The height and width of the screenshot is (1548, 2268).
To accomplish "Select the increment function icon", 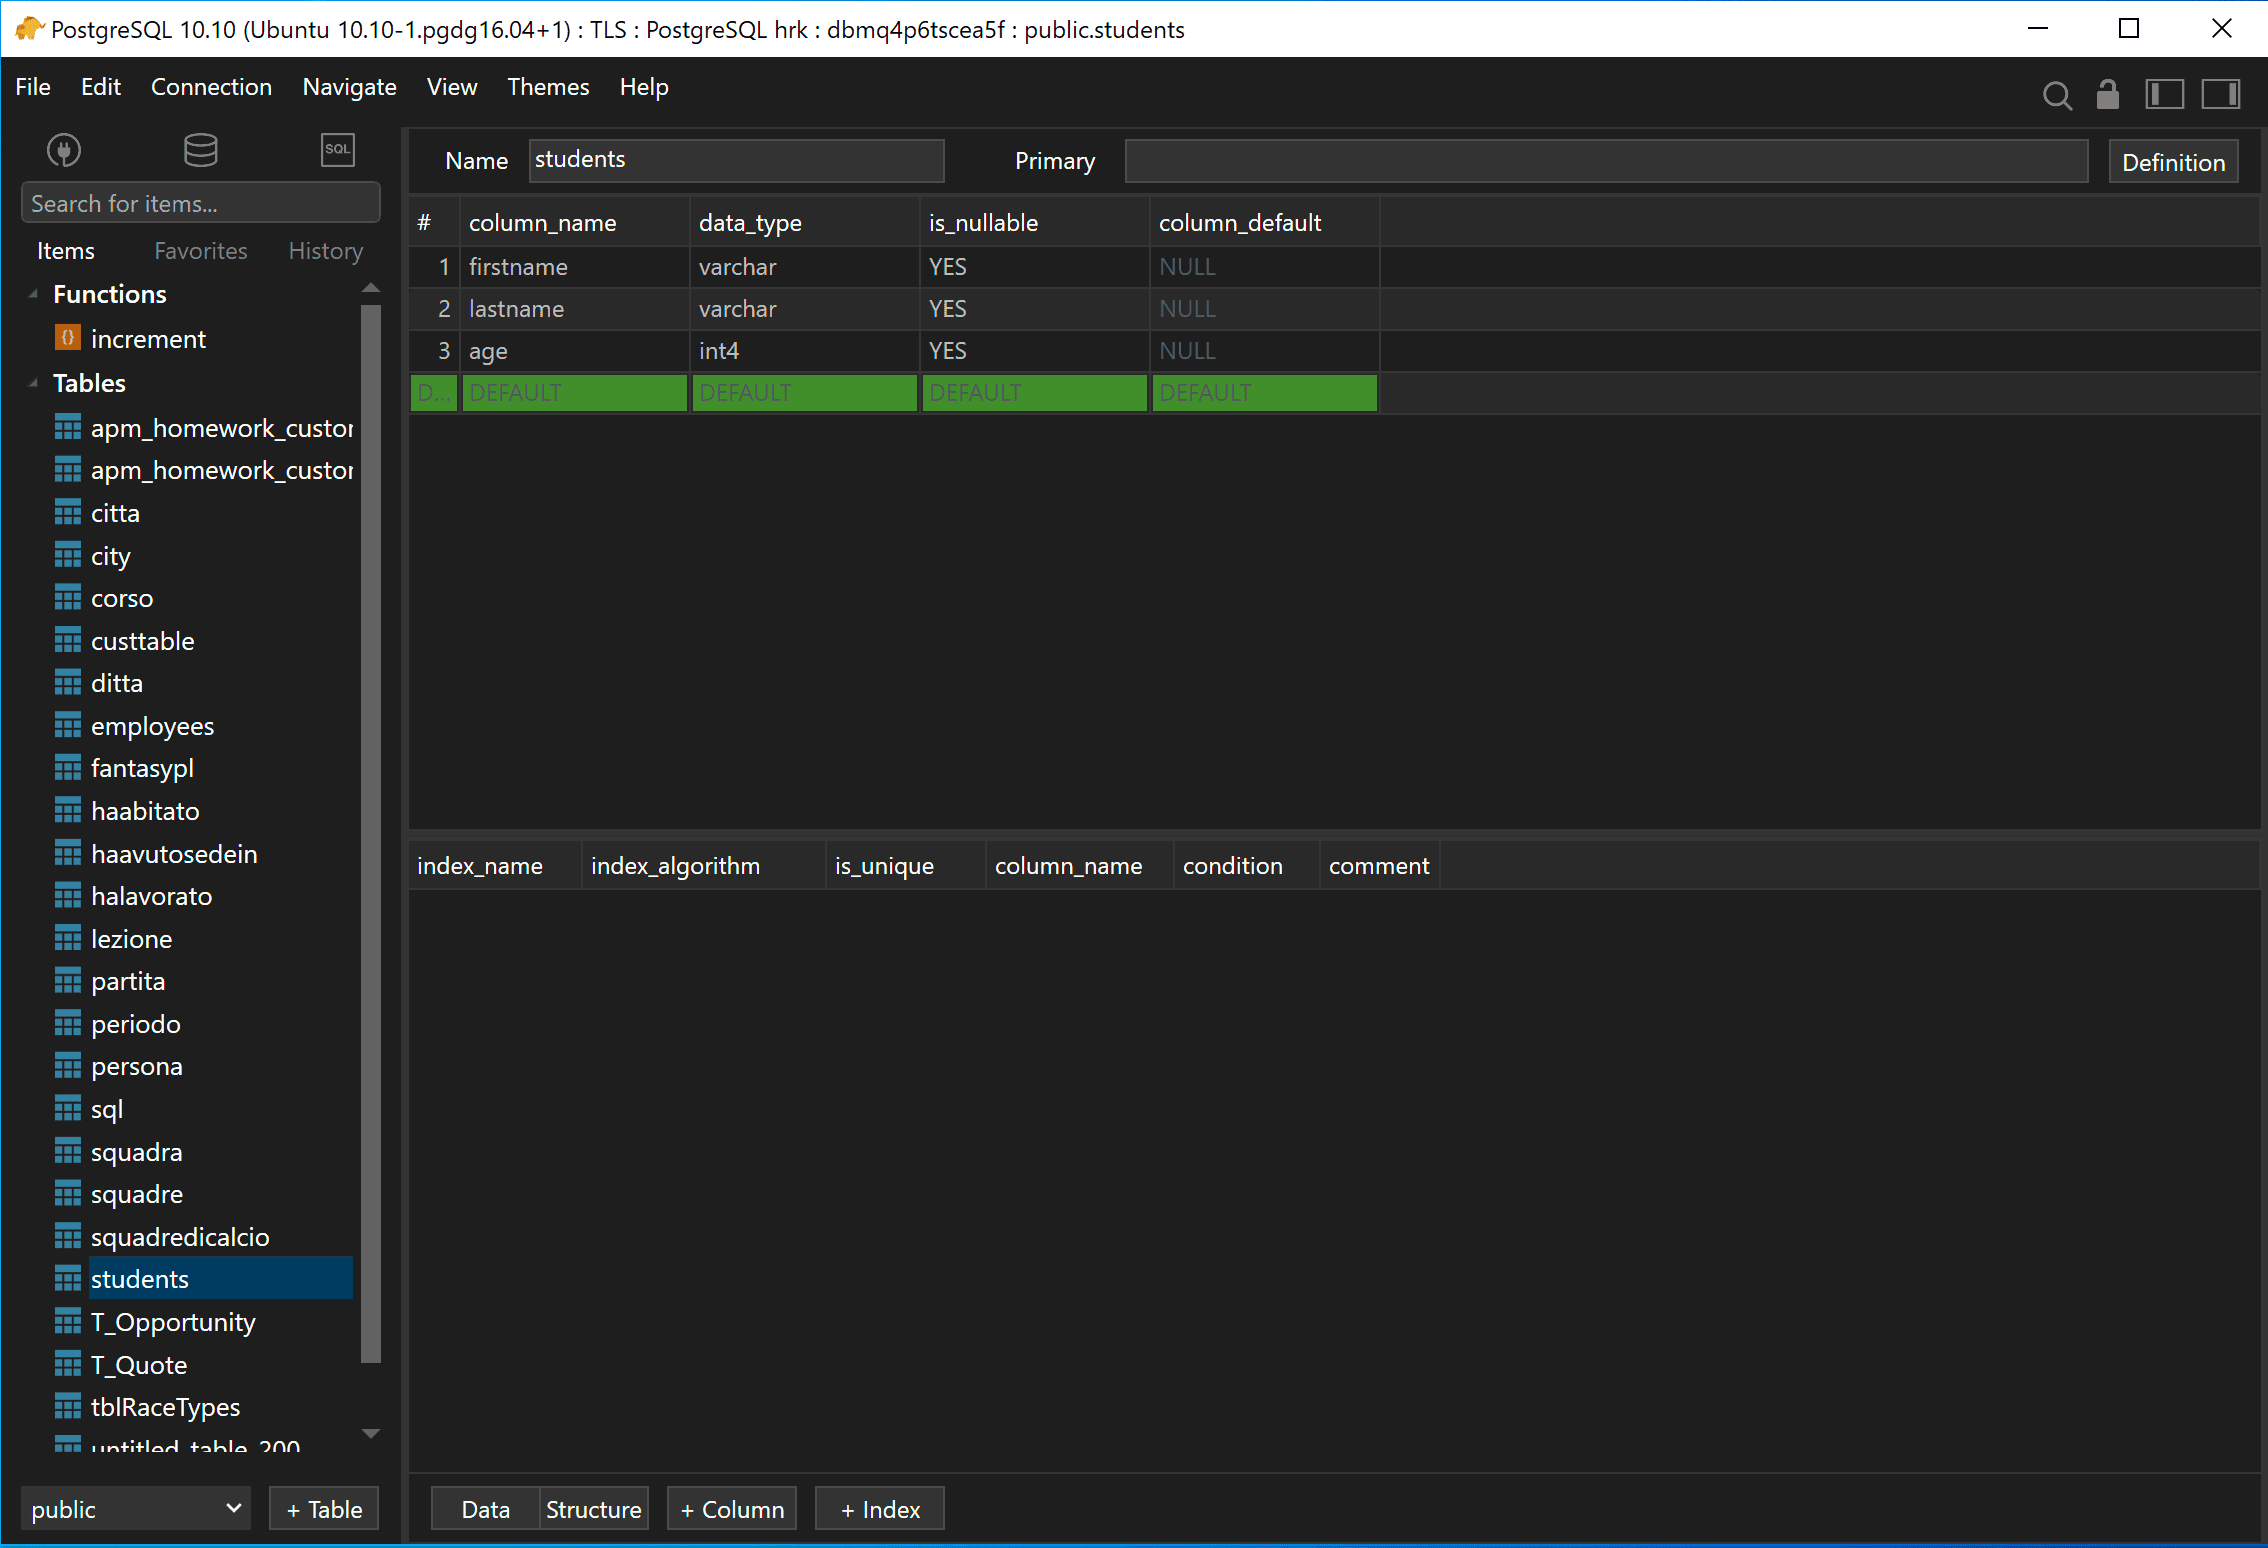I will [67, 338].
